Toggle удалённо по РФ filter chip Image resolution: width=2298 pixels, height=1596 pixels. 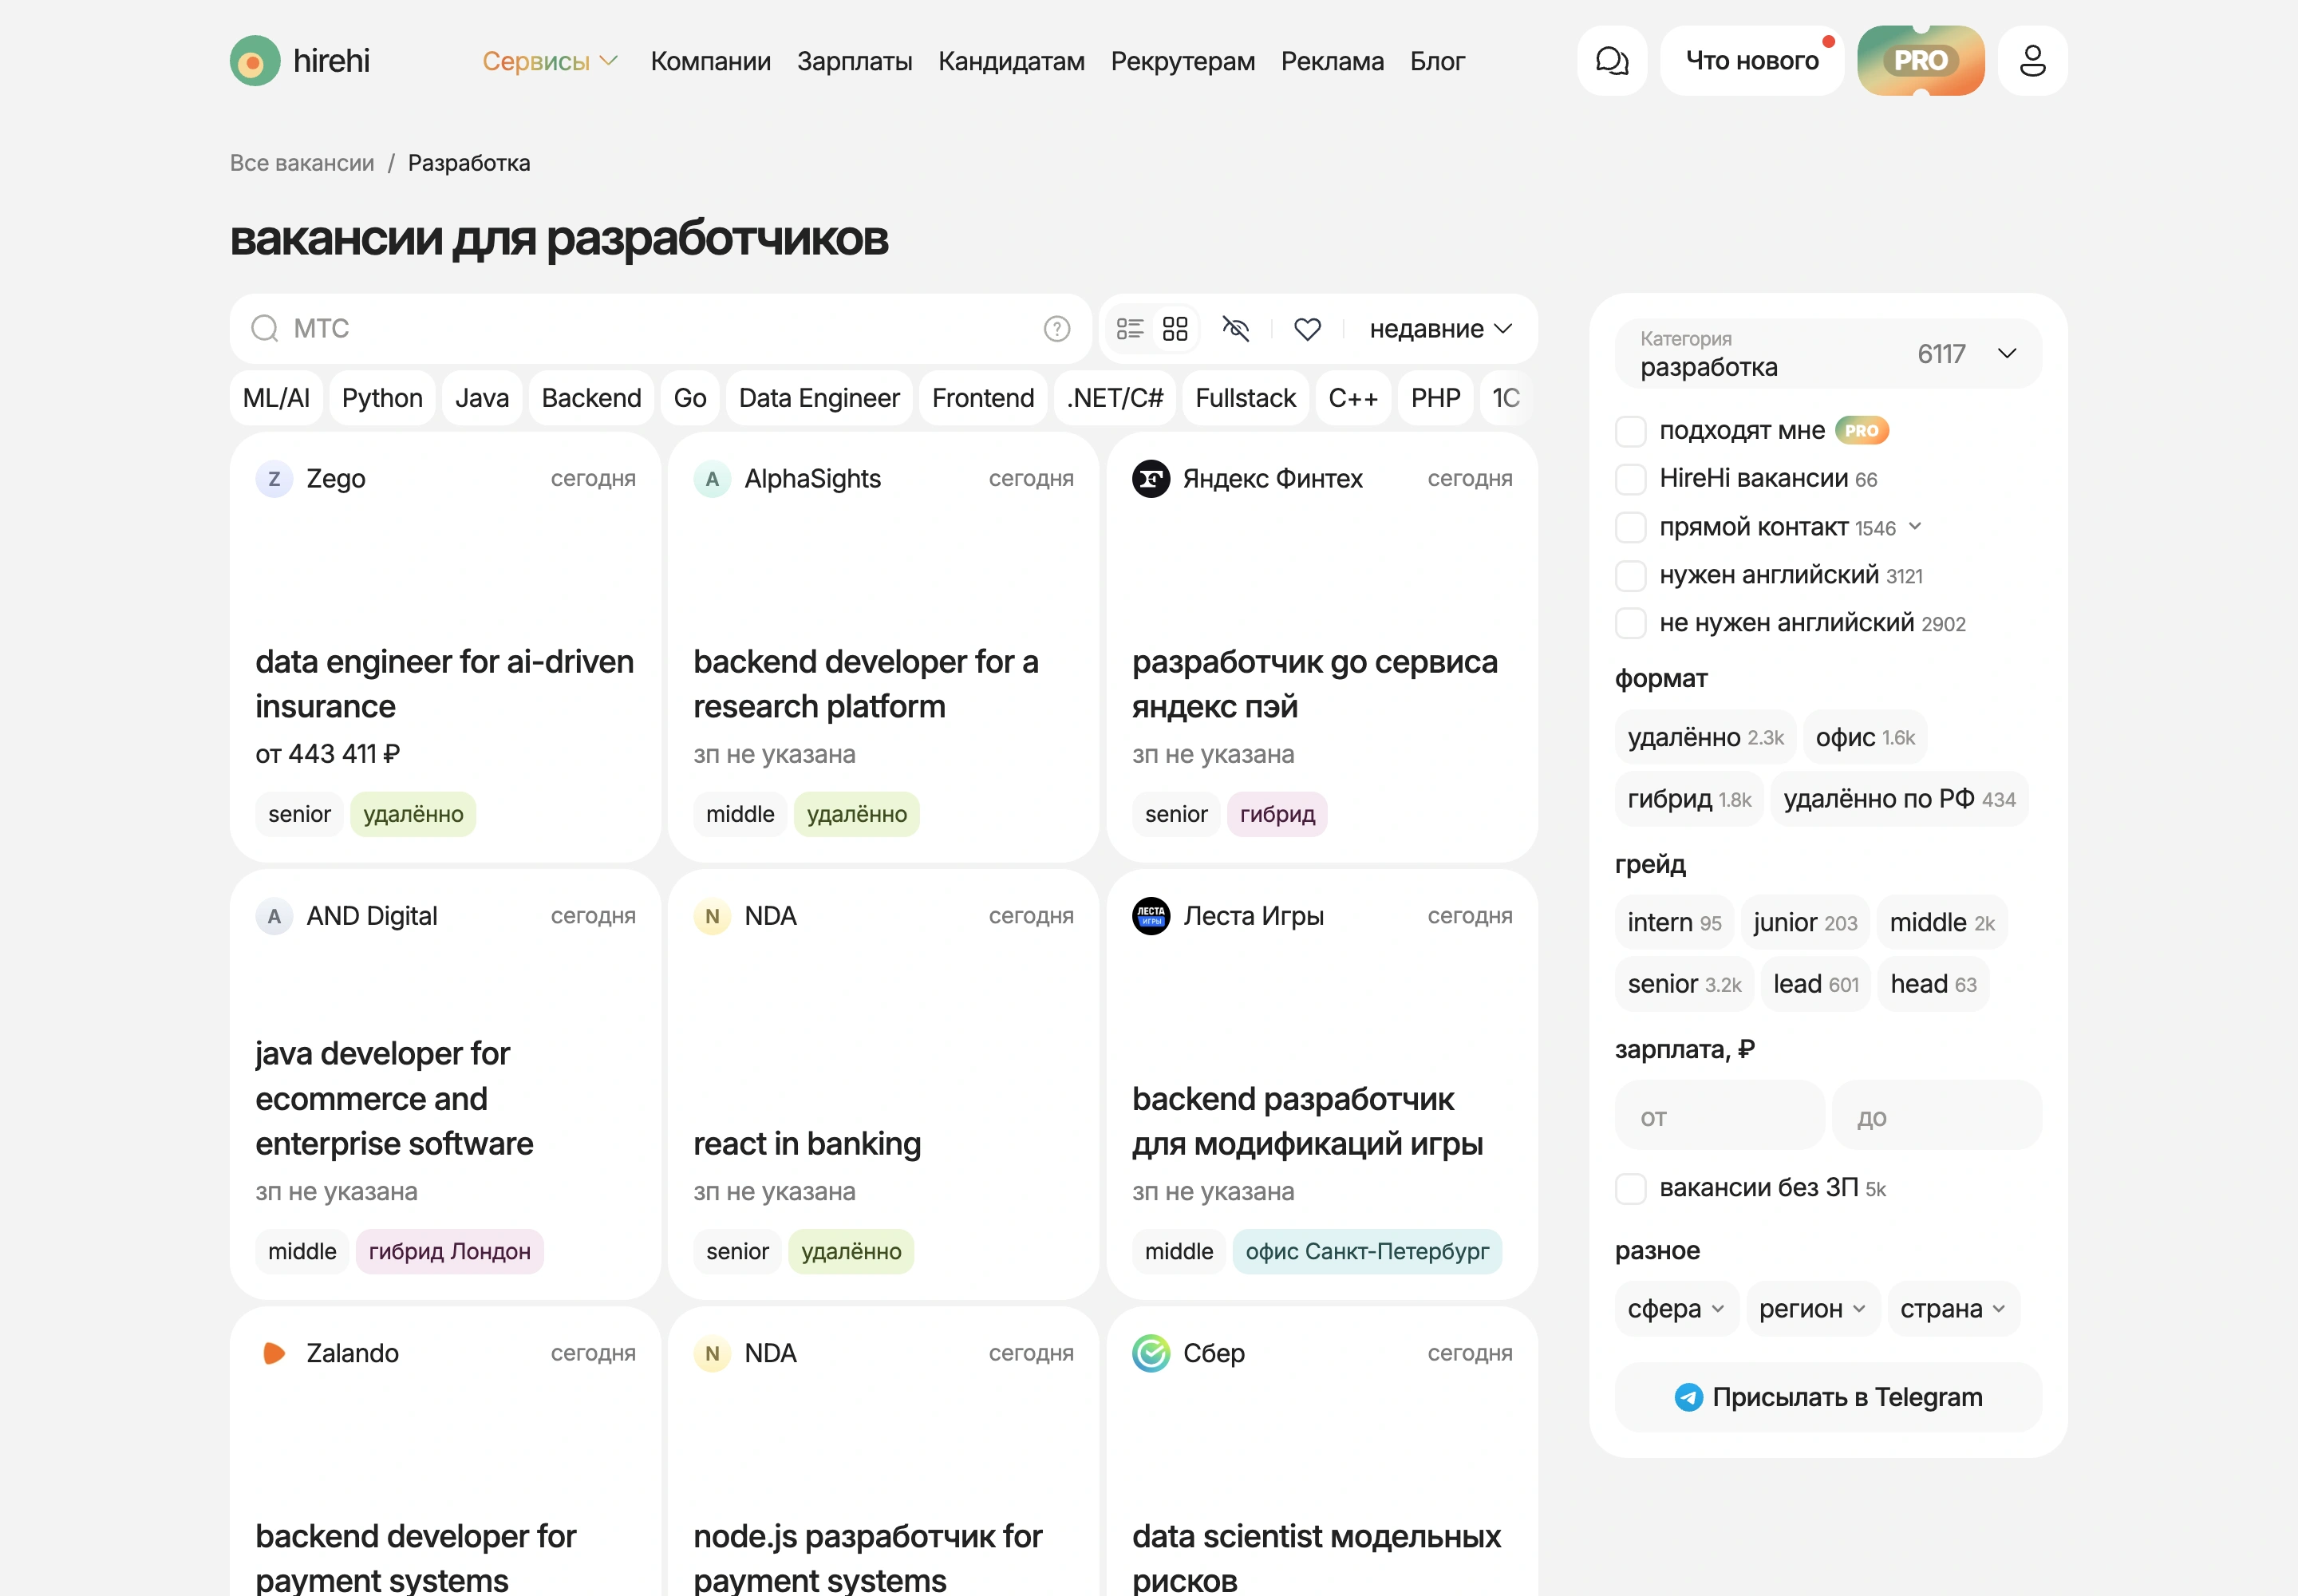[1899, 799]
